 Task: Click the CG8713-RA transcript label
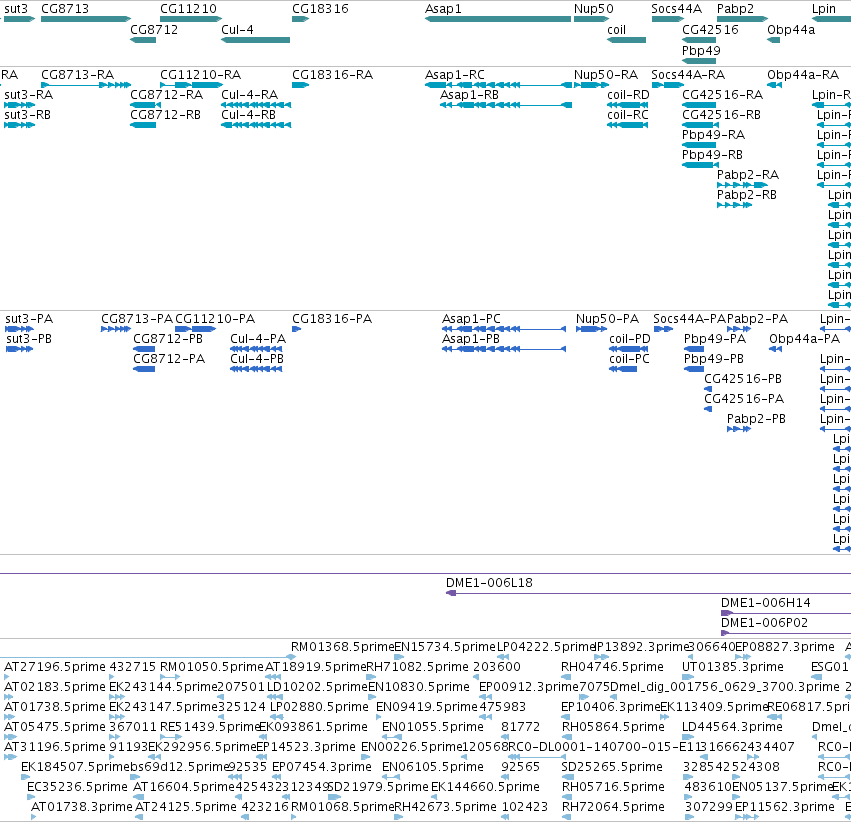click(x=78, y=74)
